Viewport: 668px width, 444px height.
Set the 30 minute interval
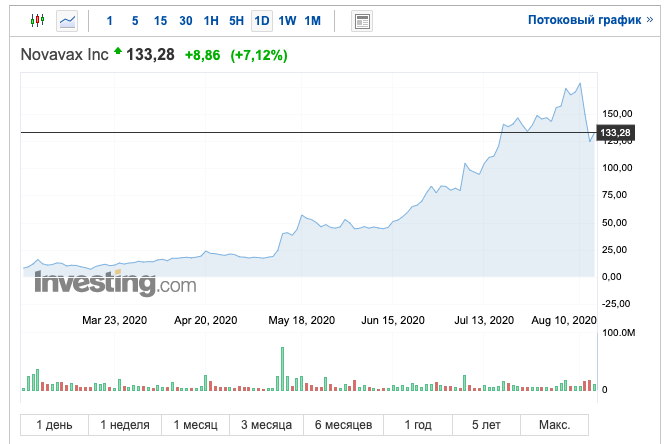(186, 20)
